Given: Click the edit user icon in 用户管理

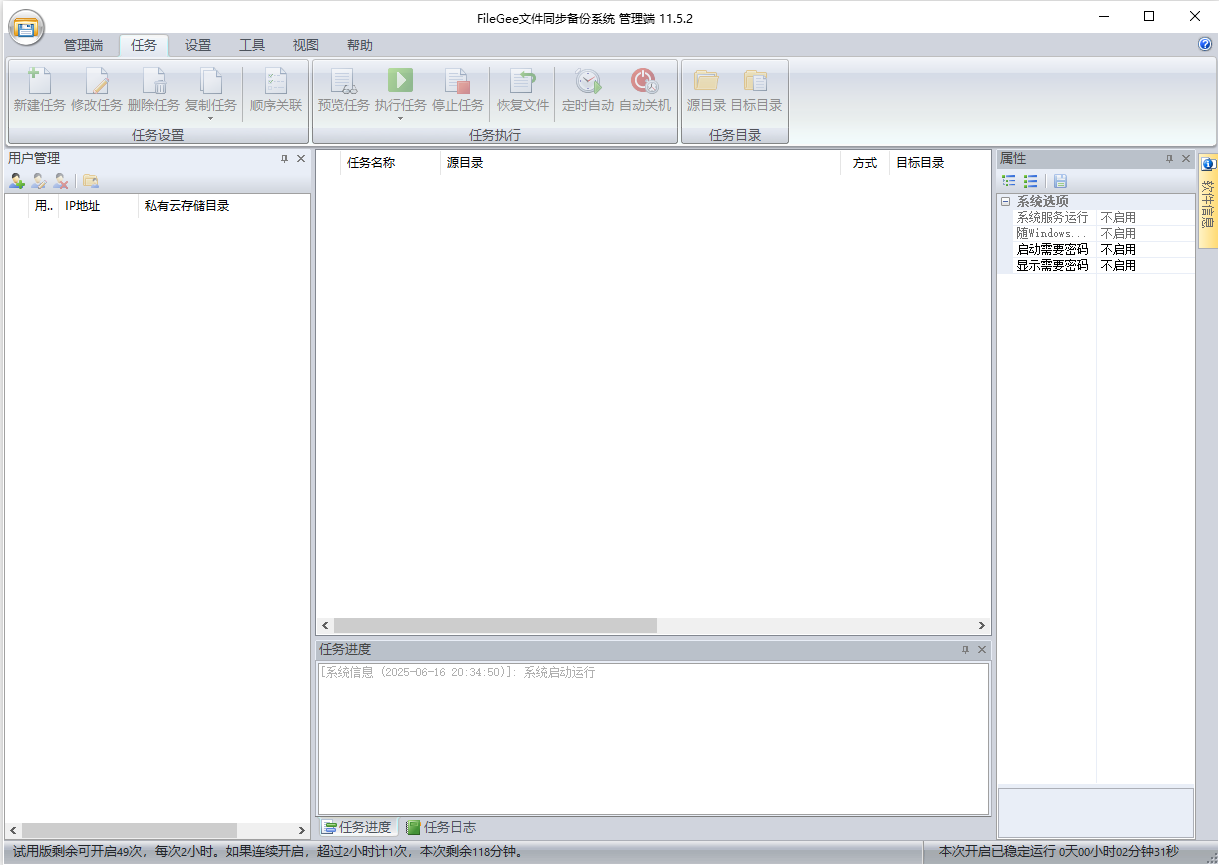Looking at the screenshot, I should (39, 181).
